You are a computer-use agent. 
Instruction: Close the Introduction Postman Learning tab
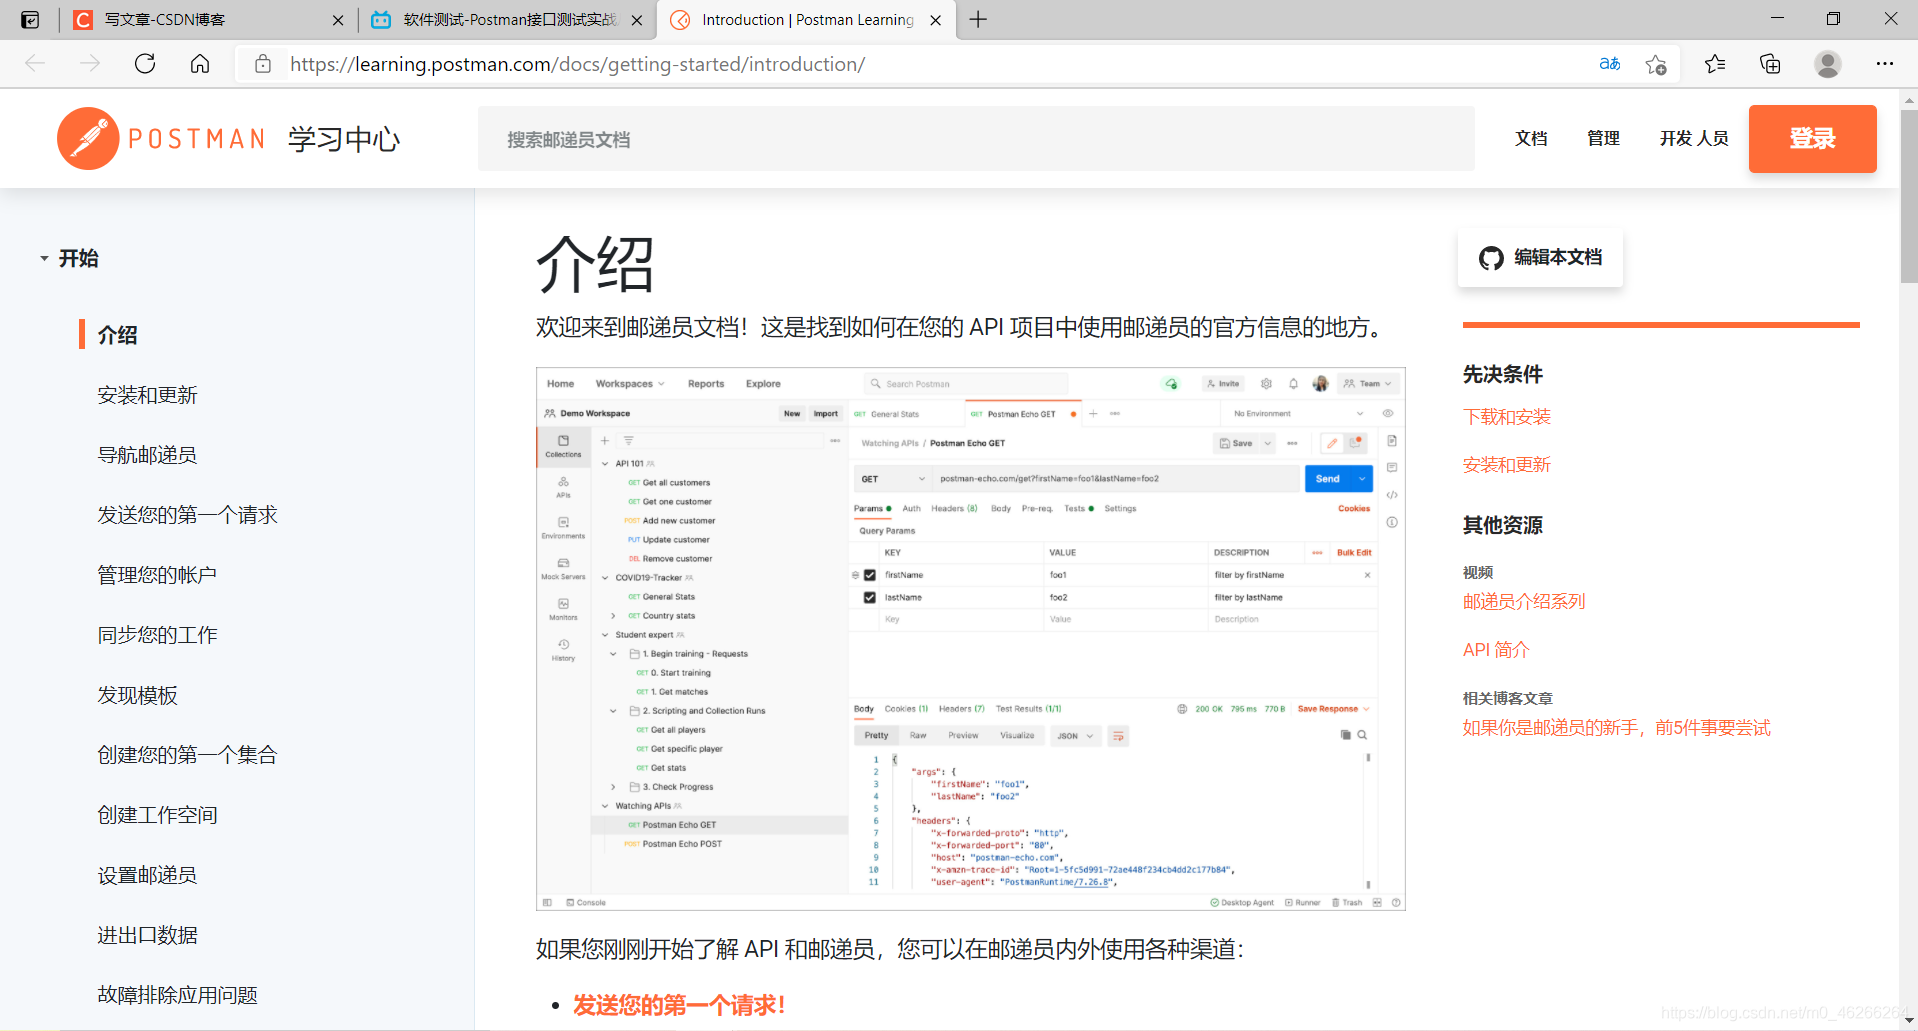[x=936, y=20]
